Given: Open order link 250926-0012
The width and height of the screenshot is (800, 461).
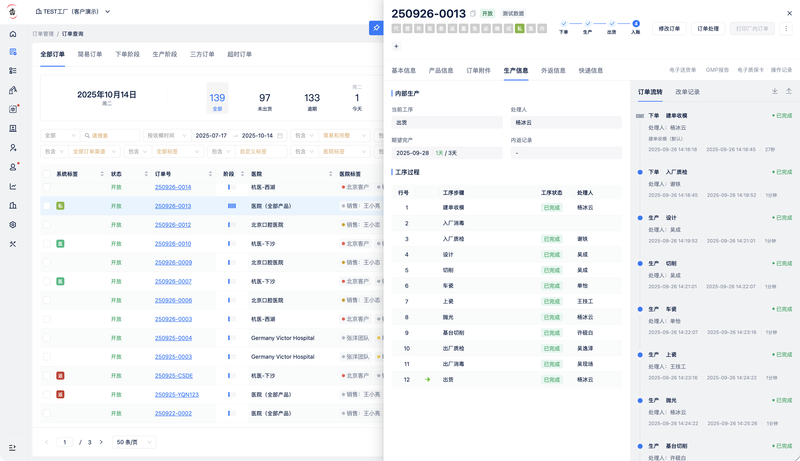Looking at the screenshot, I should coord(172,225).
